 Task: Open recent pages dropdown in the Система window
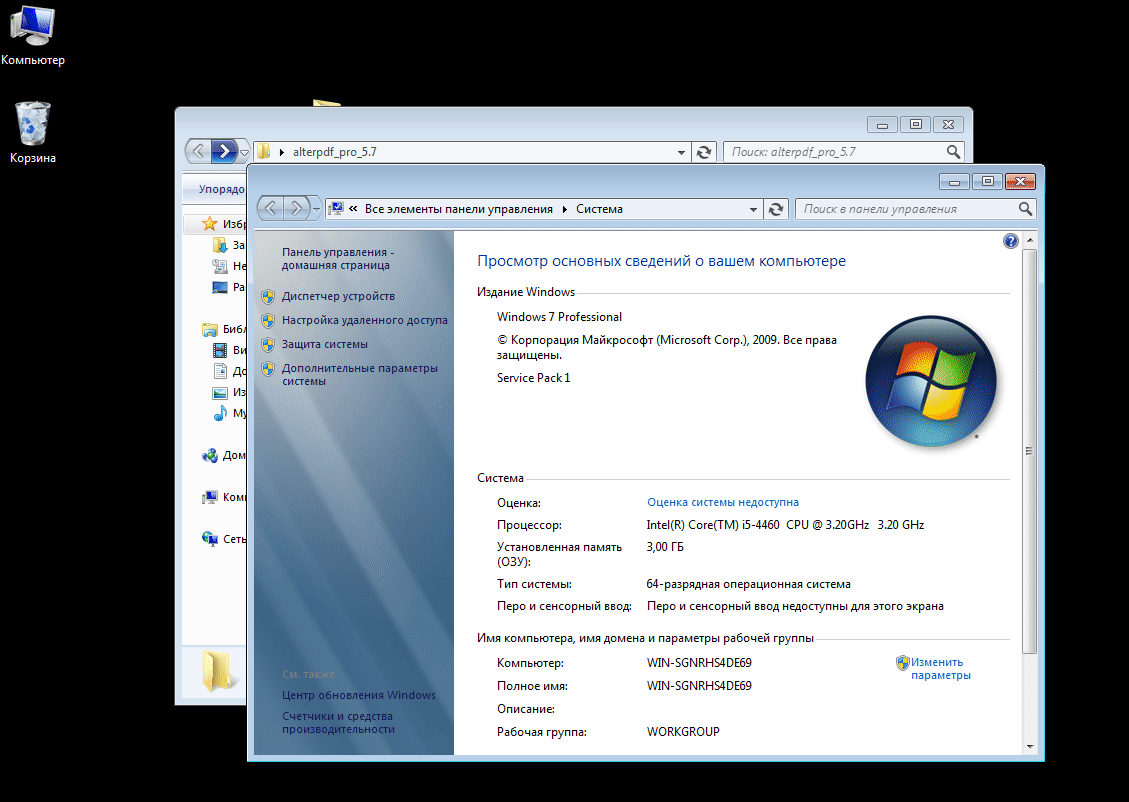click(316, 209)
